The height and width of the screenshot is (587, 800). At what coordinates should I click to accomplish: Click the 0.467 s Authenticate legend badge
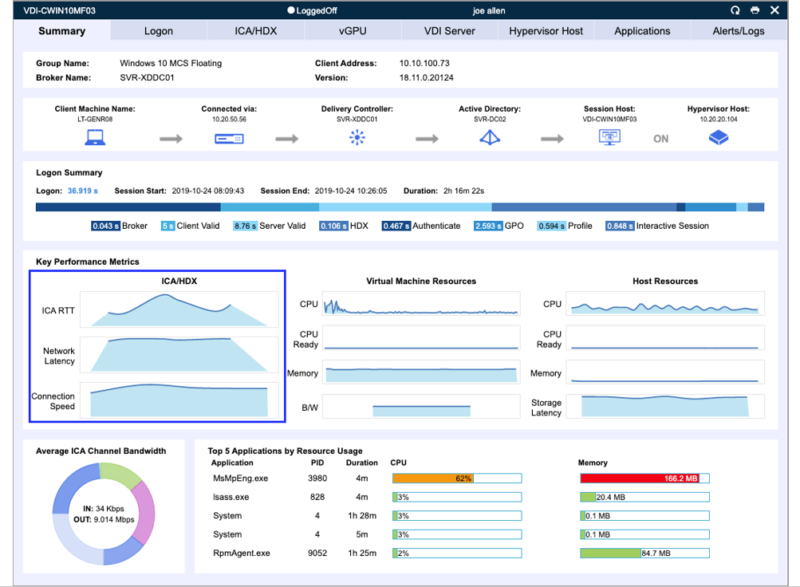(396, 226)
